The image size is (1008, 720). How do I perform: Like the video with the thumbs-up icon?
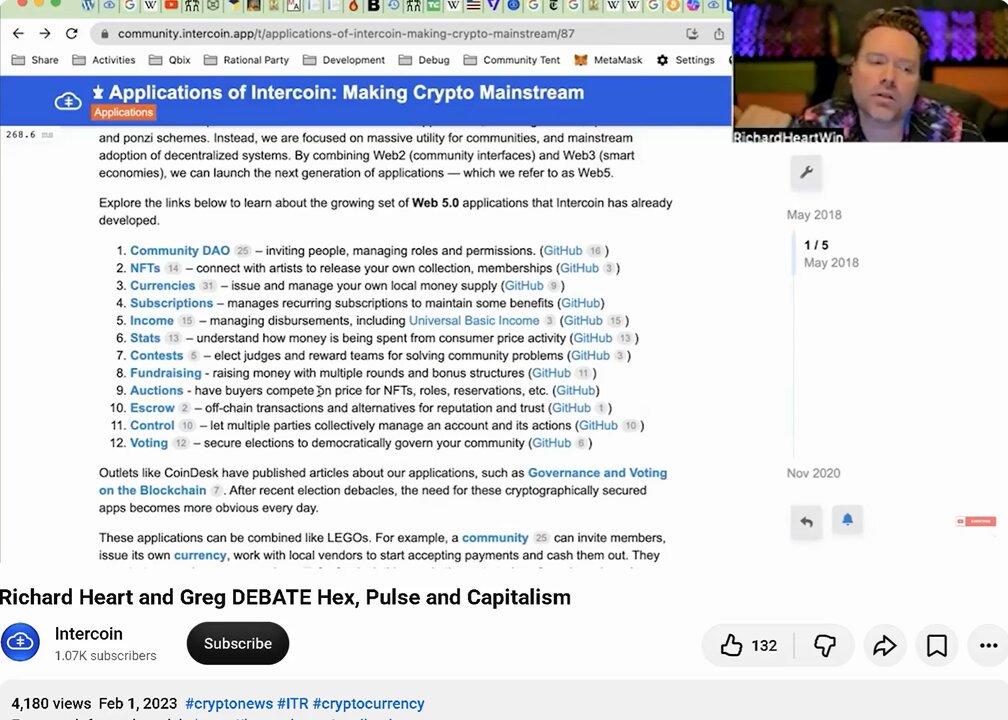[732, 645]
